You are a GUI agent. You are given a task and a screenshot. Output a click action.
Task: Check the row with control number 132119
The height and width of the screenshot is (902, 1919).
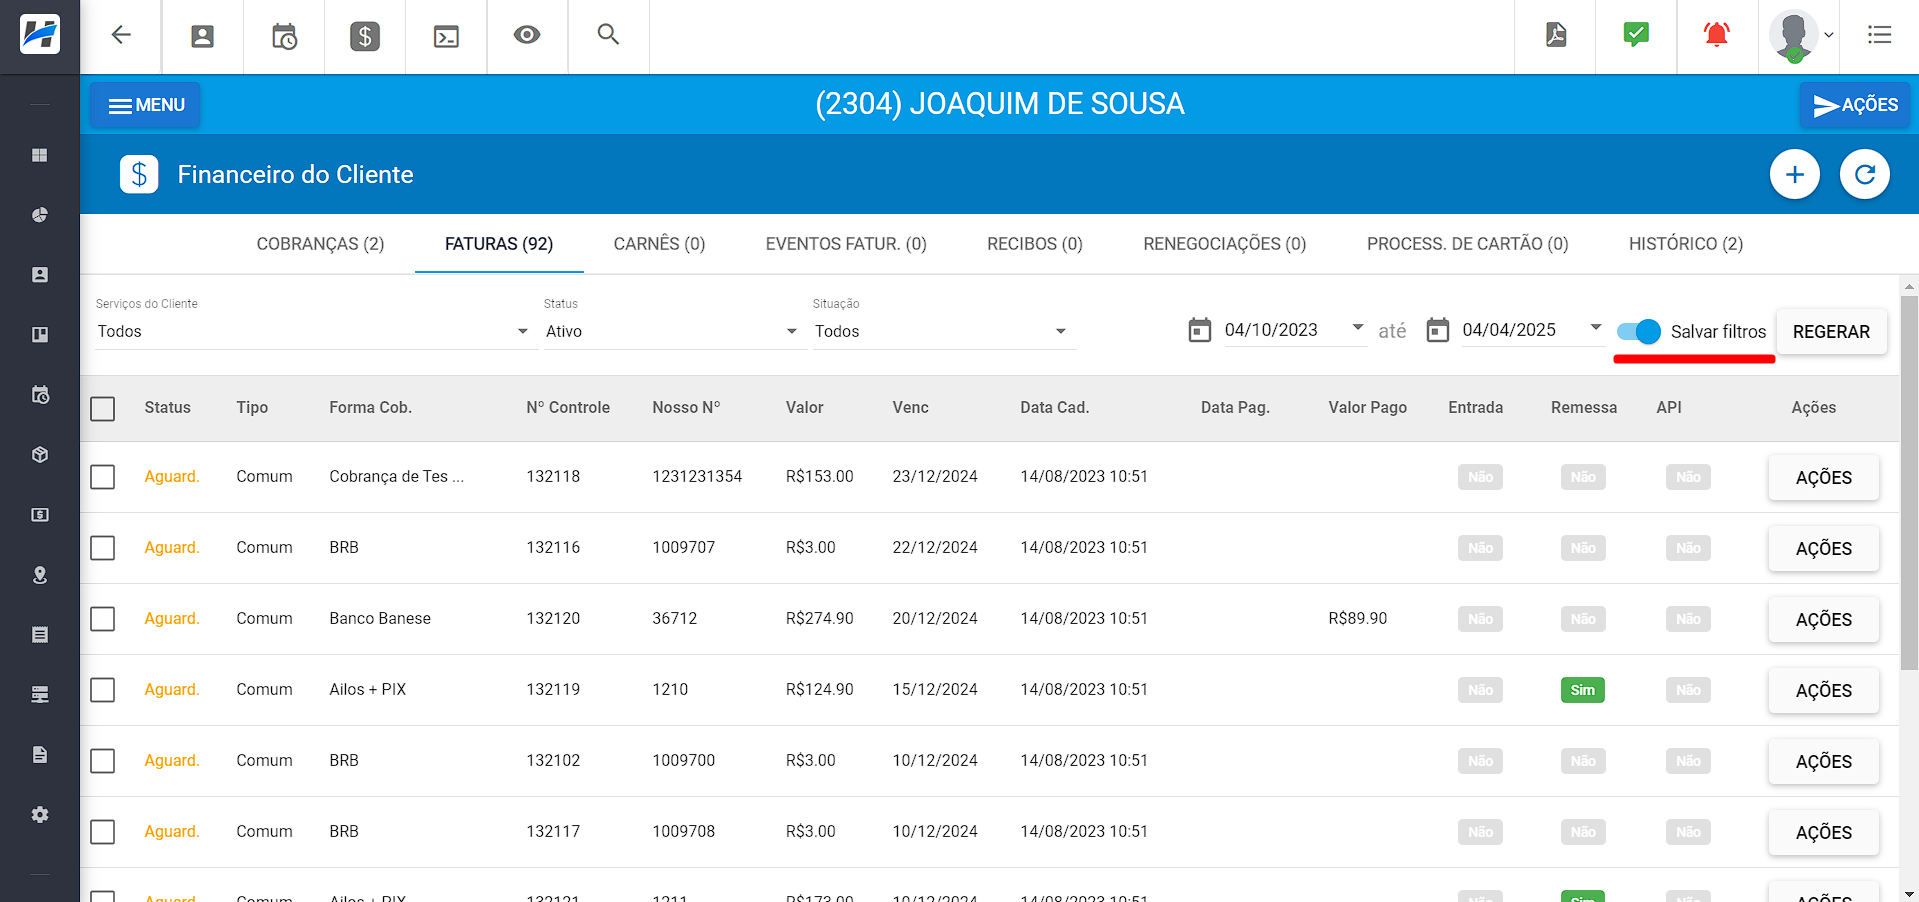(x=103, y=690)
